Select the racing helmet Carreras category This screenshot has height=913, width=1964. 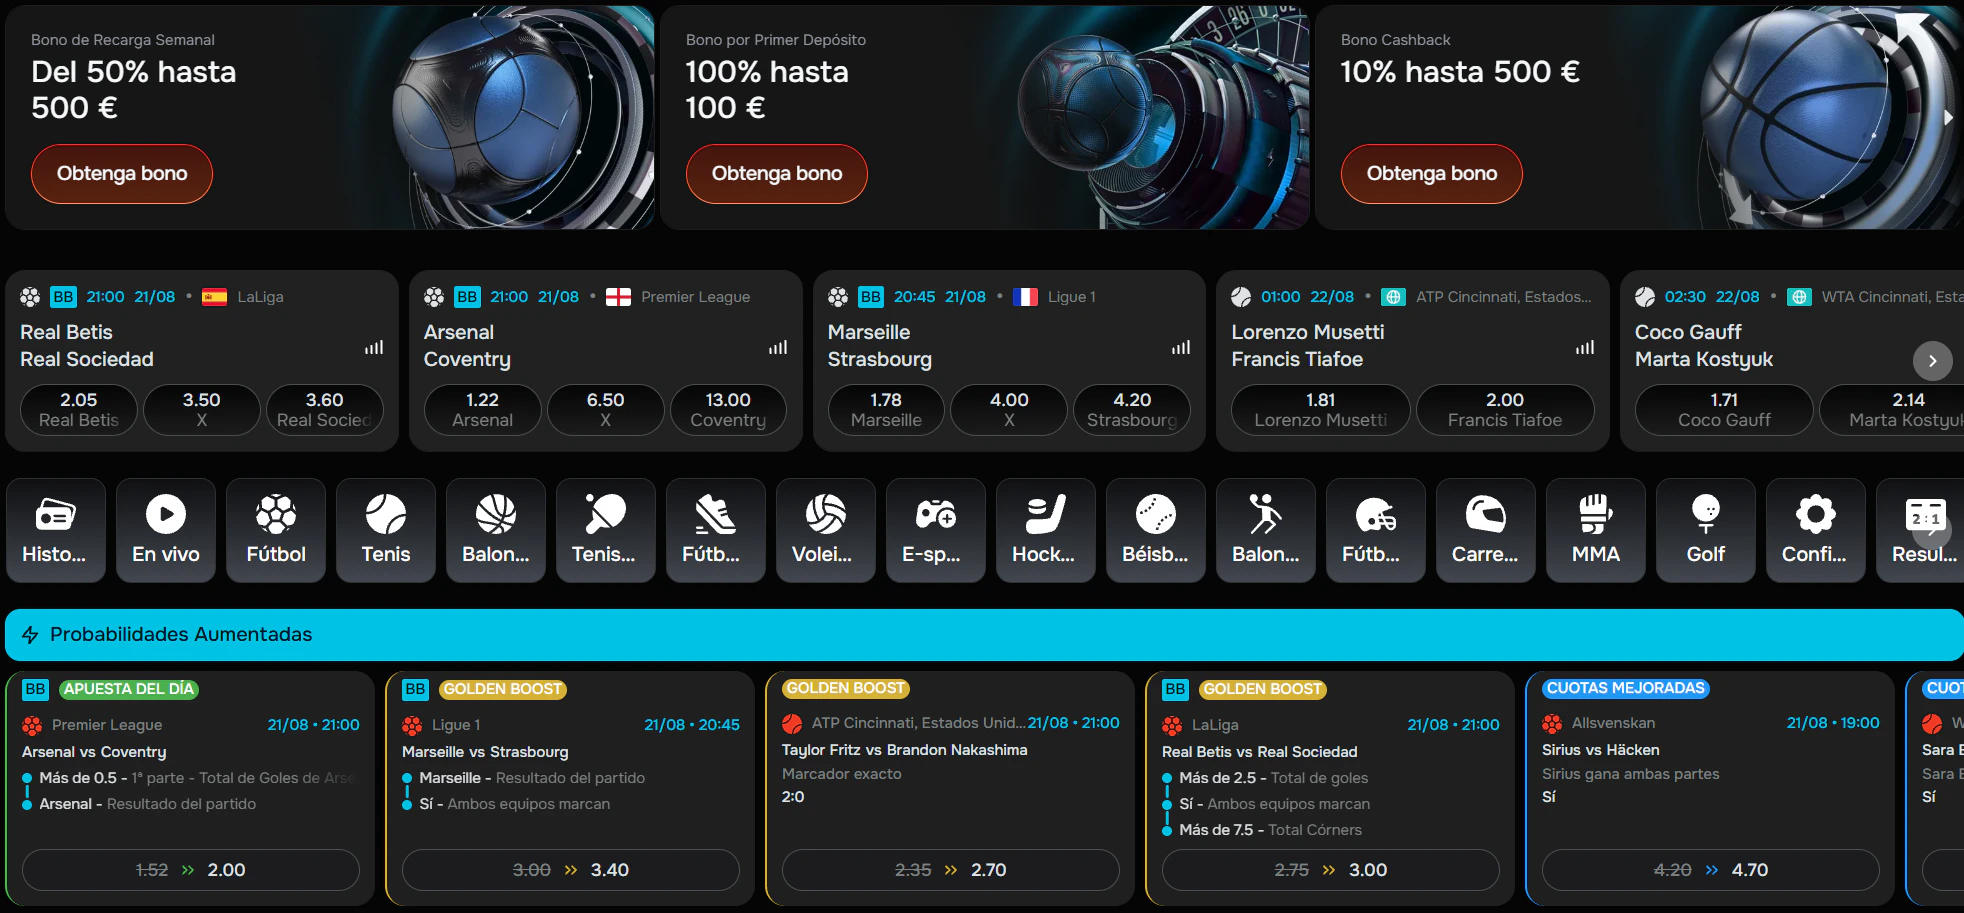[x=1486, y=530]
